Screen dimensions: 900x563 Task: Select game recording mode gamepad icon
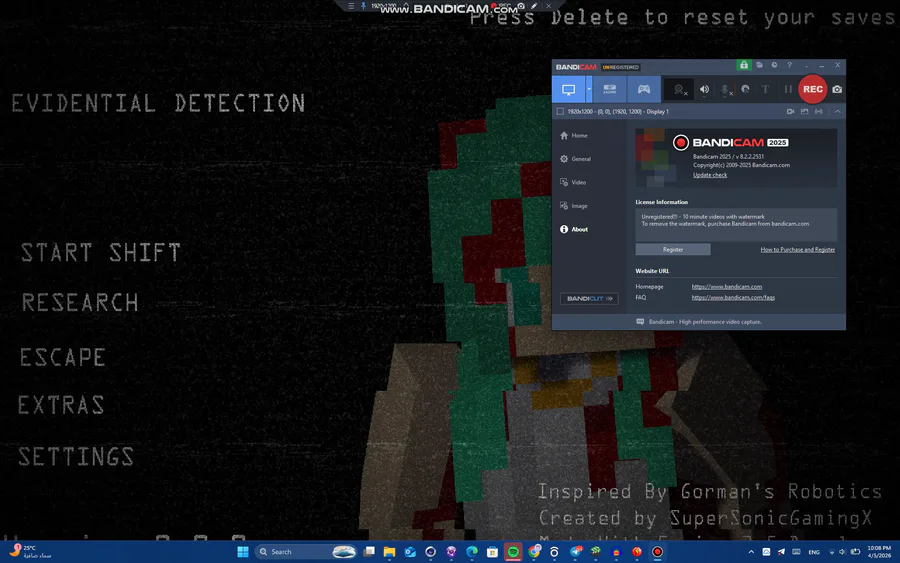point(644,90)
